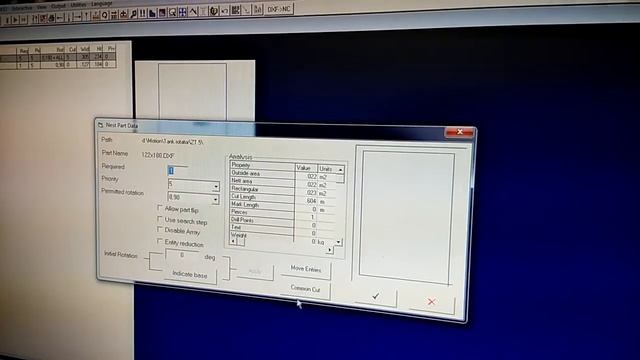Enable the Use search step checkbox
Screen dimensions: 640x360
(x=160, y=219)
